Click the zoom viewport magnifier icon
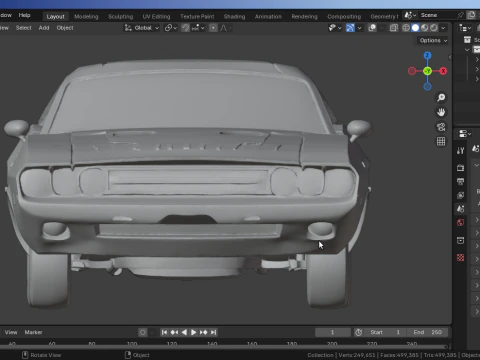Image resolution: width=480 pixels, height=360 pixels. point(441,97)
